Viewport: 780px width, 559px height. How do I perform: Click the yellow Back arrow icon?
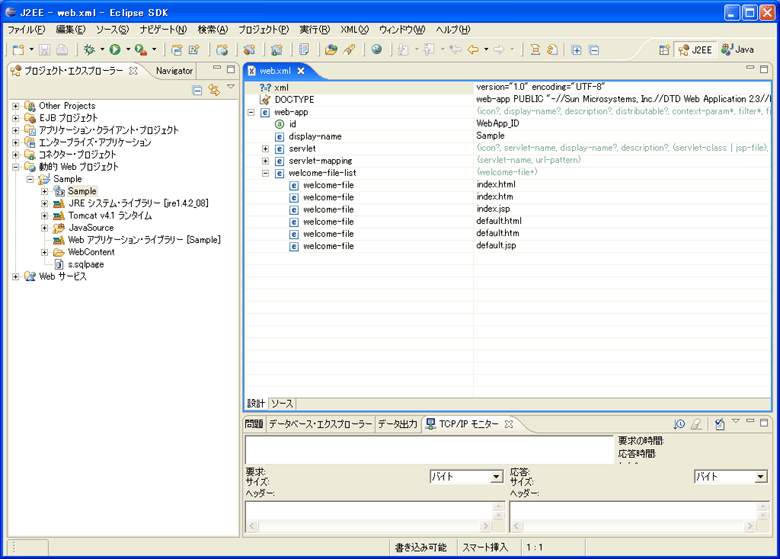[473, 50]
